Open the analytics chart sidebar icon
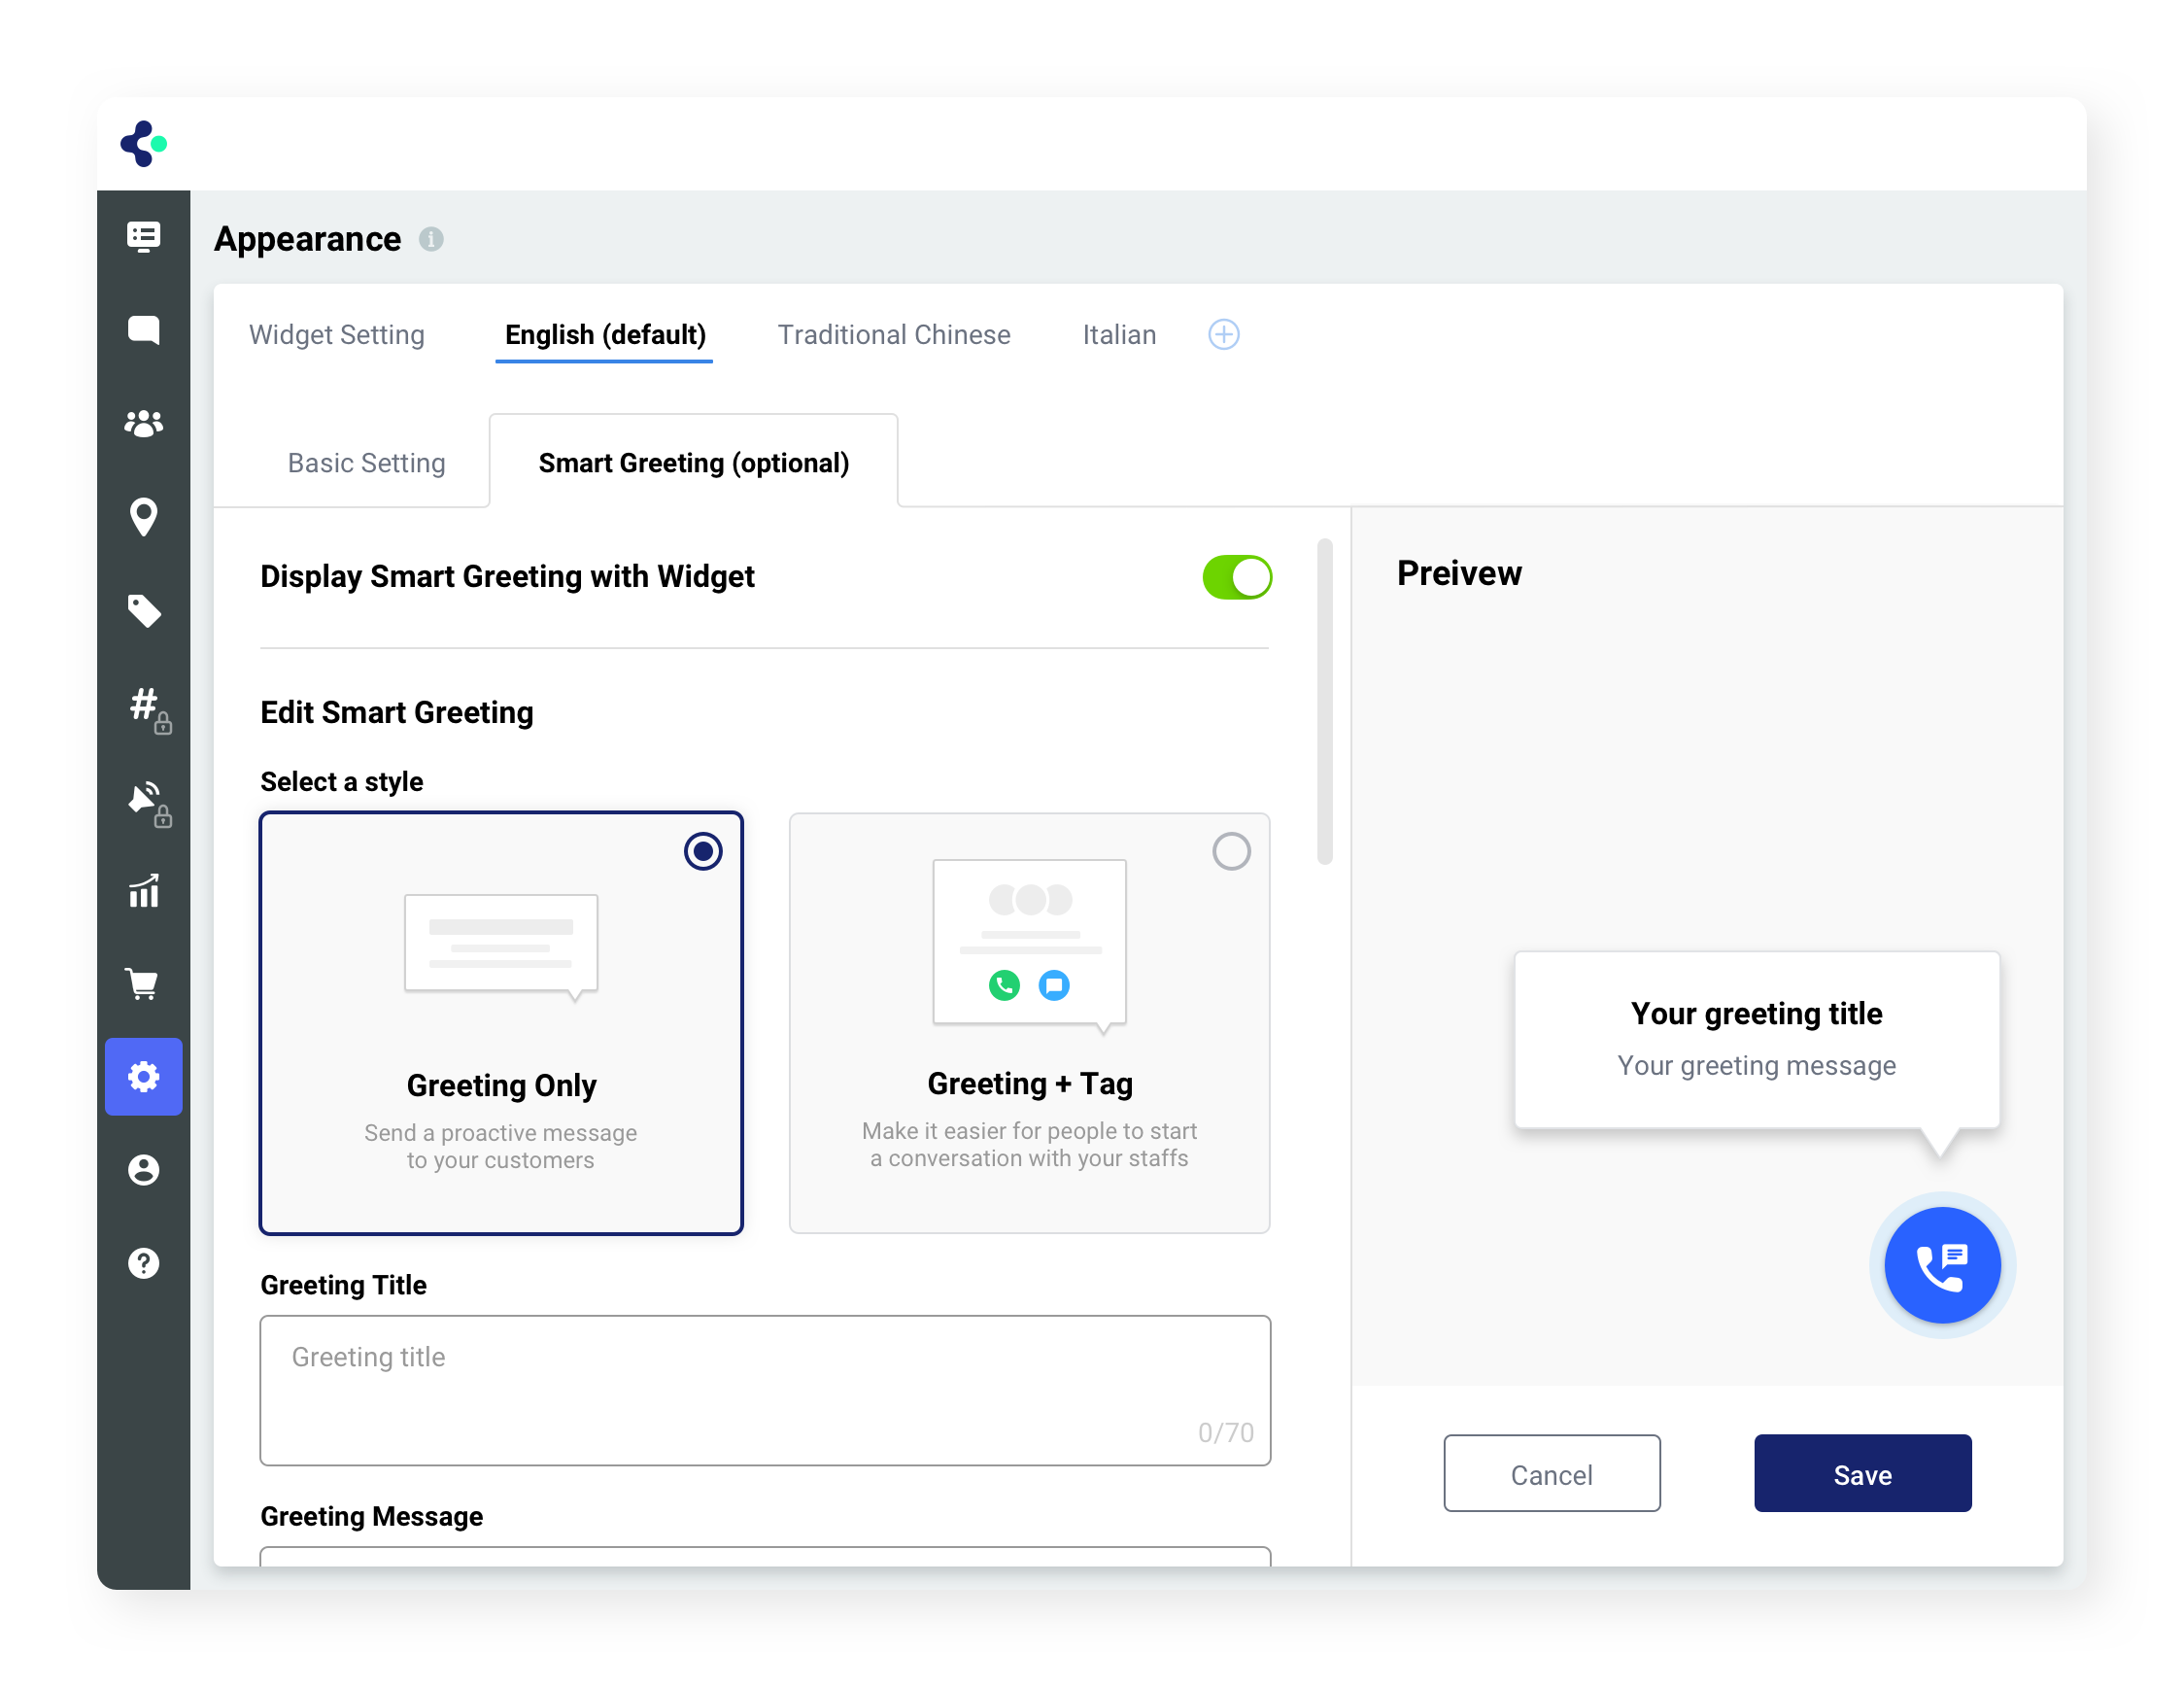Viewport: 2184px width, 1687px height. 143,890
